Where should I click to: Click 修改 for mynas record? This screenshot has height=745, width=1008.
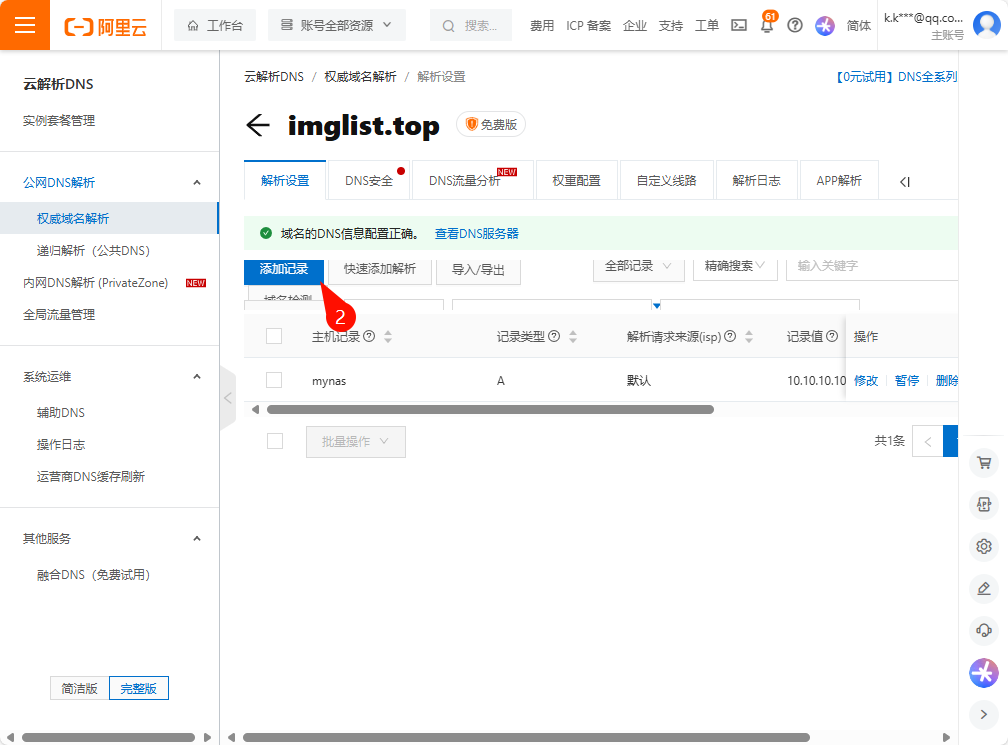tap(866, 381)
